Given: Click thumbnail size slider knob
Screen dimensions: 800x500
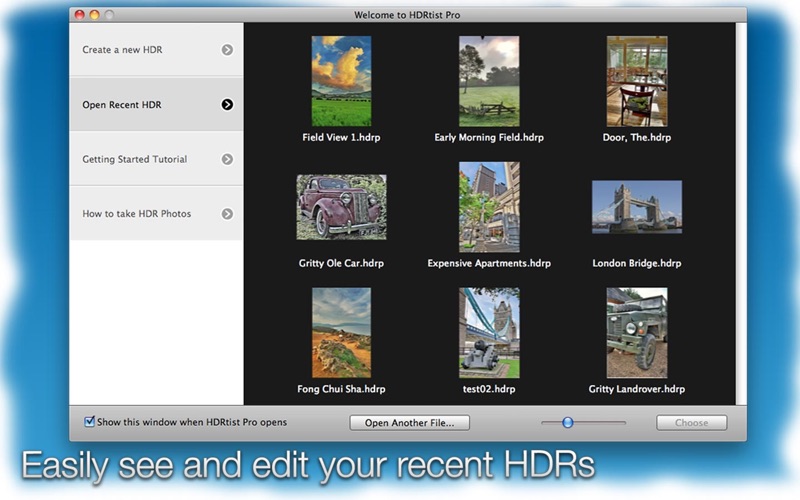Looking at the screenshot, I should click(x=567, y=422).
